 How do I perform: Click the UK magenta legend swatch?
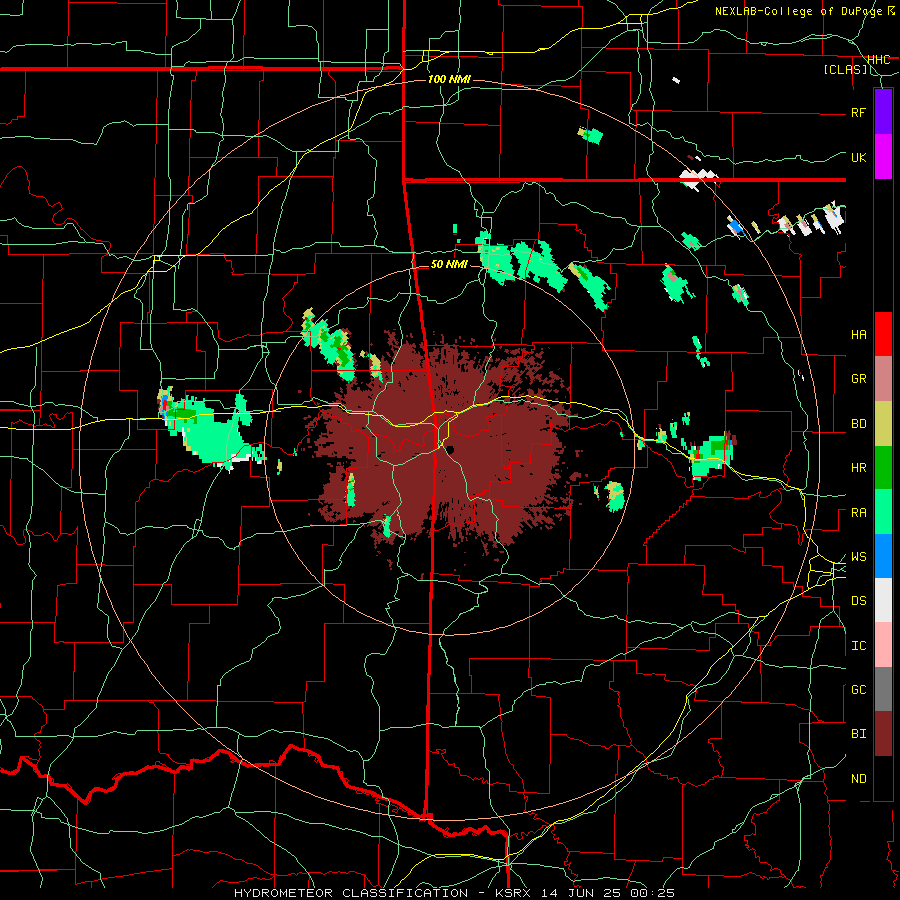click(883, 157)
